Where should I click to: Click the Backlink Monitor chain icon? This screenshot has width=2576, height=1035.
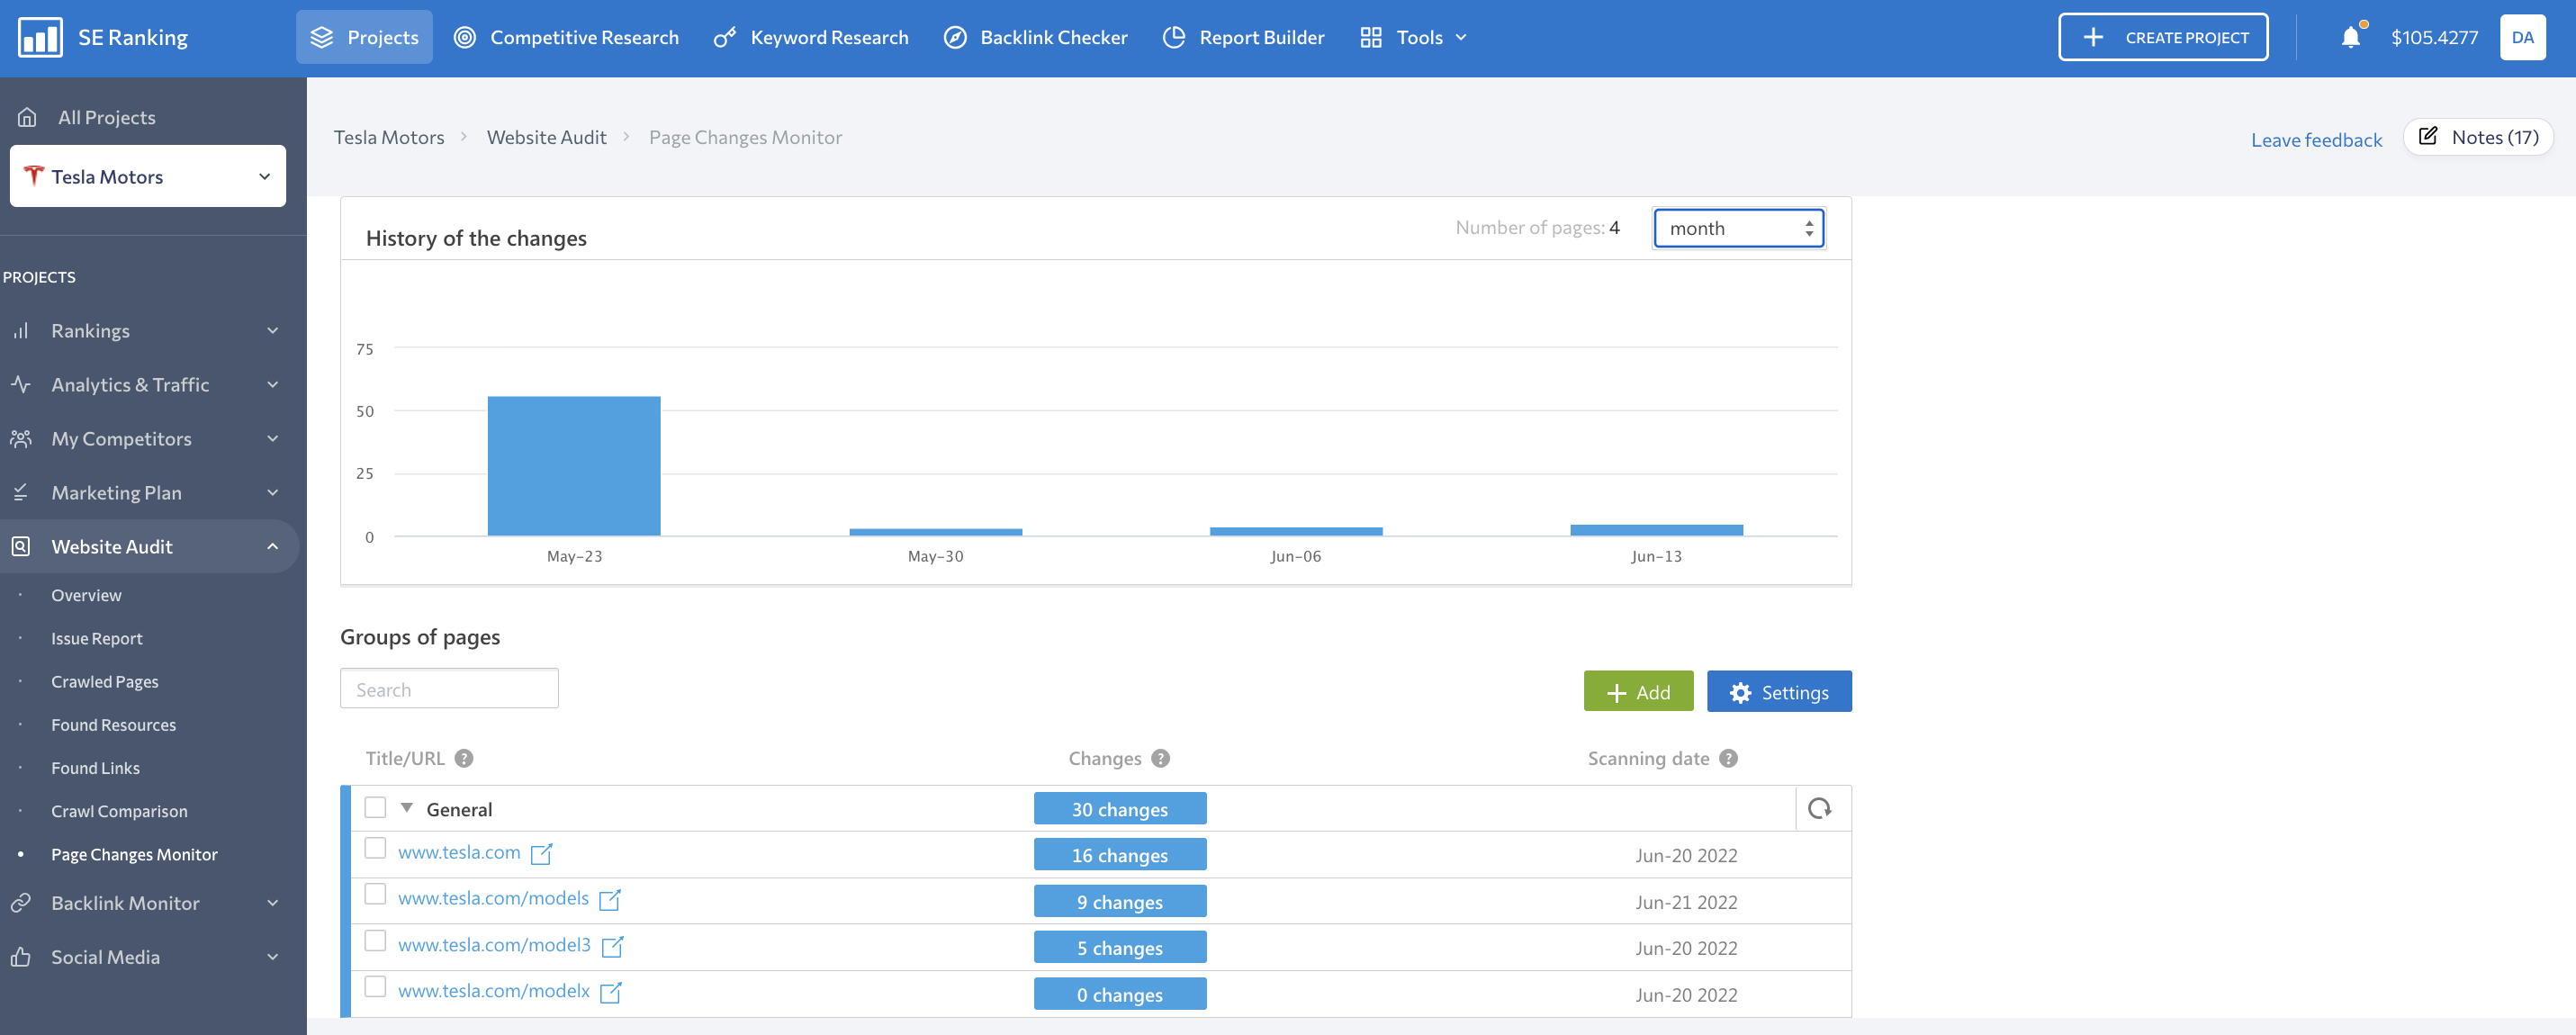(21, 902)
